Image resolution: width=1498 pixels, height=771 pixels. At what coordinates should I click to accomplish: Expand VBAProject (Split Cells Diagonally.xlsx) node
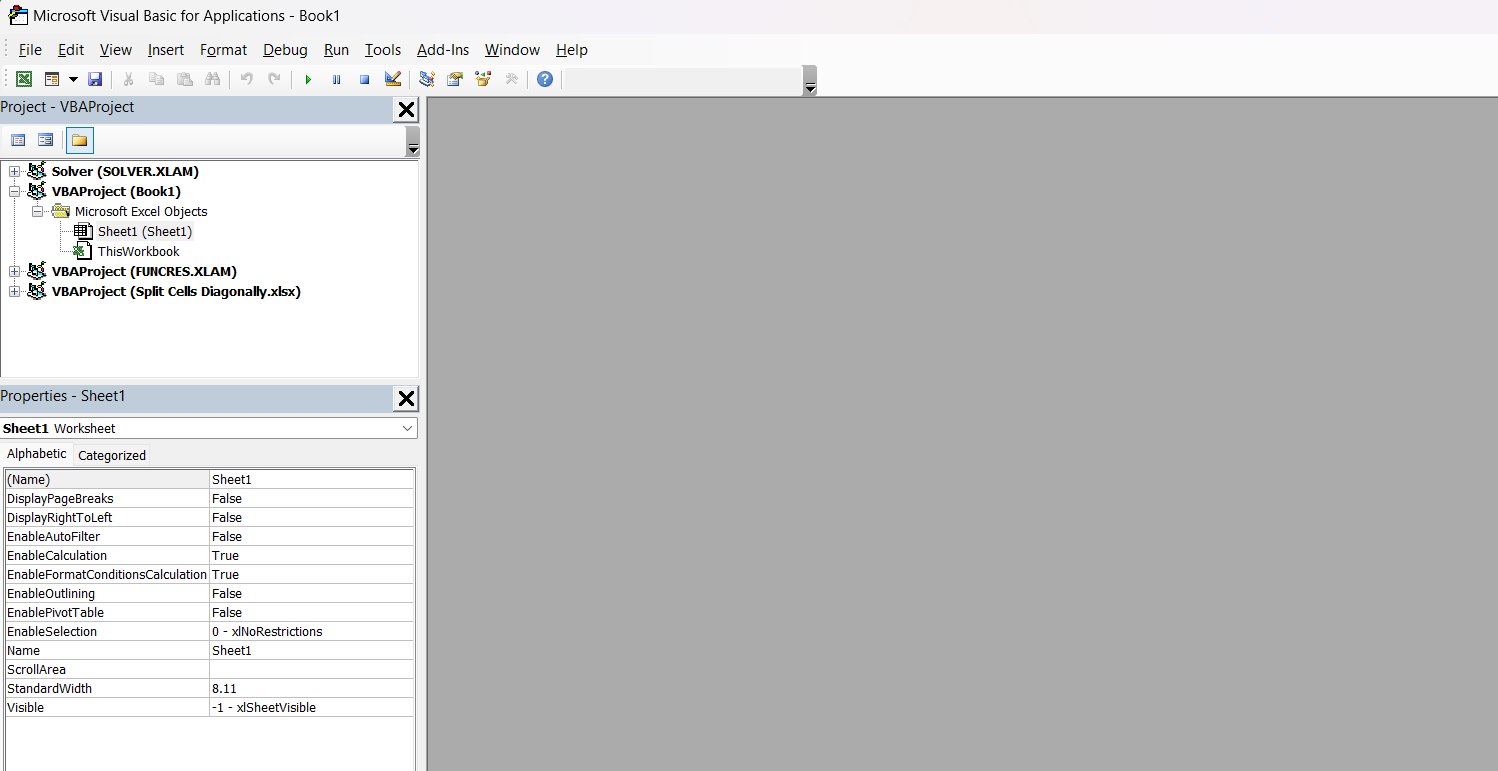point(14,291)
